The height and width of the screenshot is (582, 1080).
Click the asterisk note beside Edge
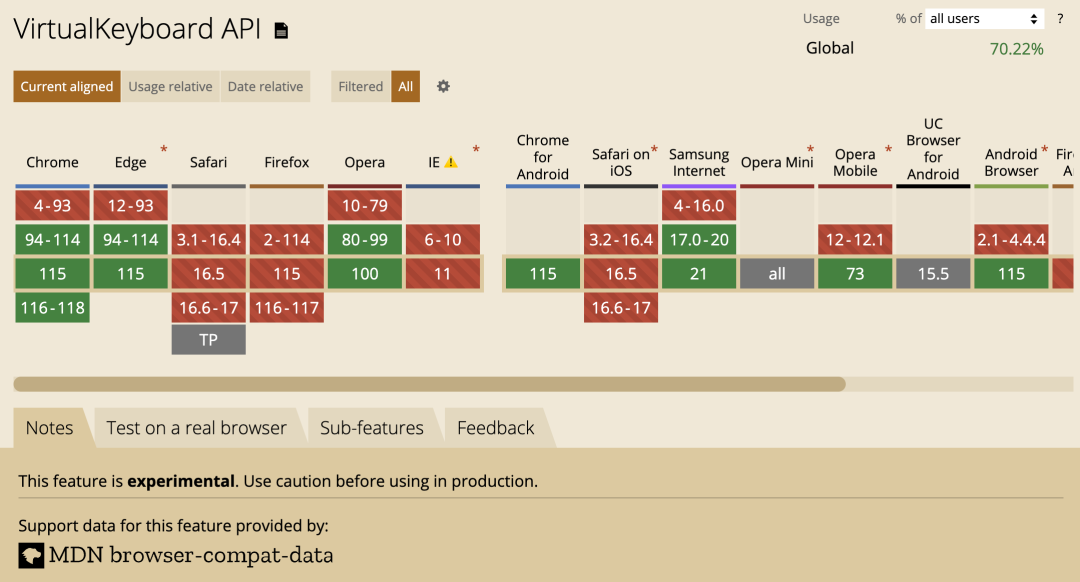coord(164,149)
